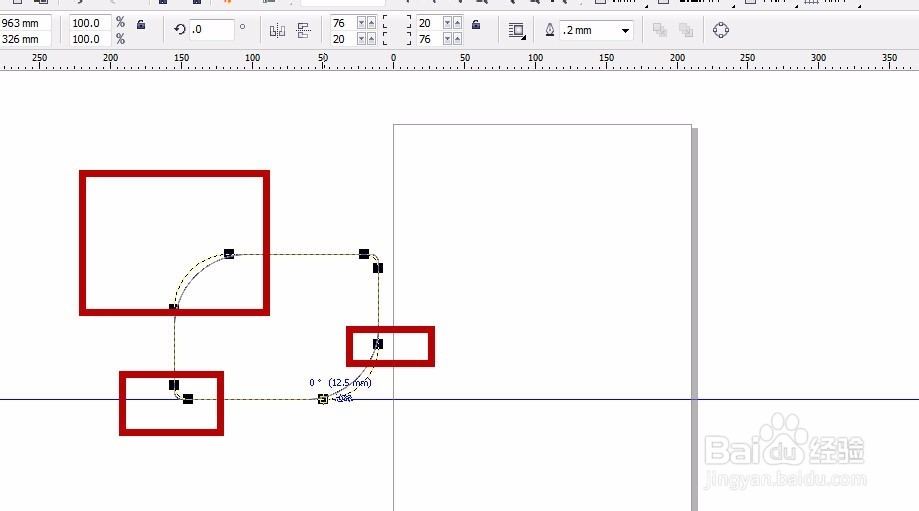The width and height of the screenshot is (919, 511).
Task: Click the top-left corner roundness field 76
Action: 343,23
